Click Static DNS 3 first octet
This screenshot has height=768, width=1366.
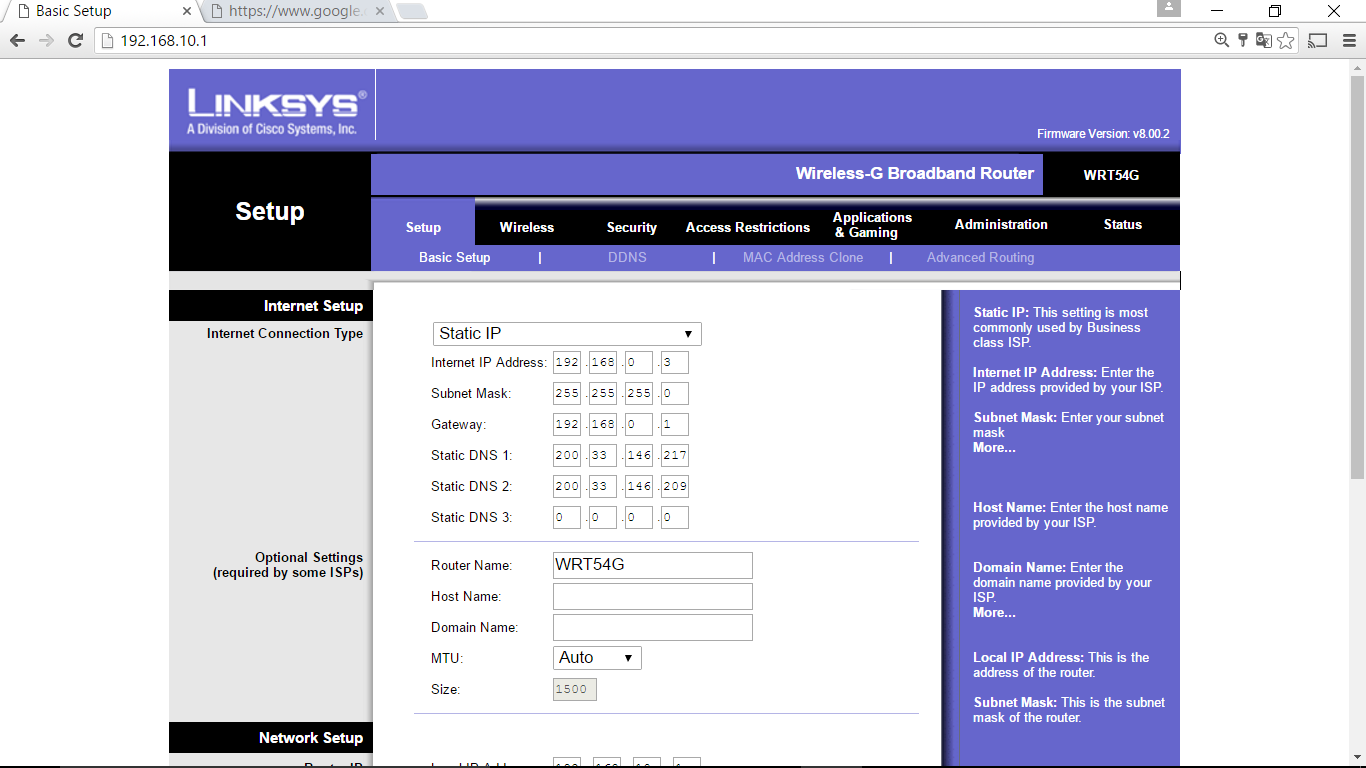click(x=567, y=517)
